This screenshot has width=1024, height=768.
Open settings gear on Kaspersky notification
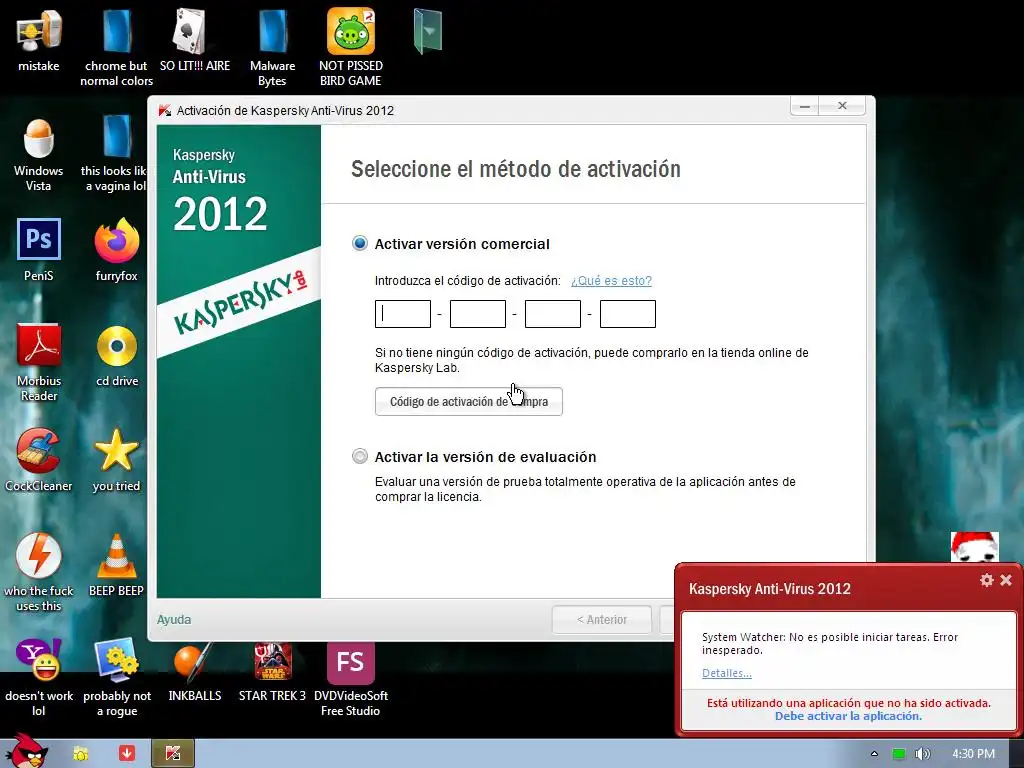[986, 580]
